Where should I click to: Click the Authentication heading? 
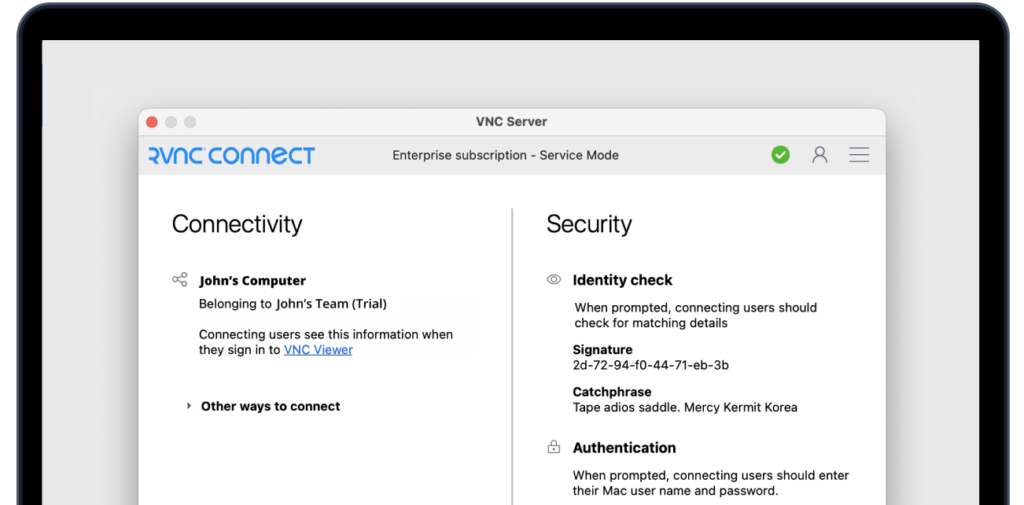[624, 448]
